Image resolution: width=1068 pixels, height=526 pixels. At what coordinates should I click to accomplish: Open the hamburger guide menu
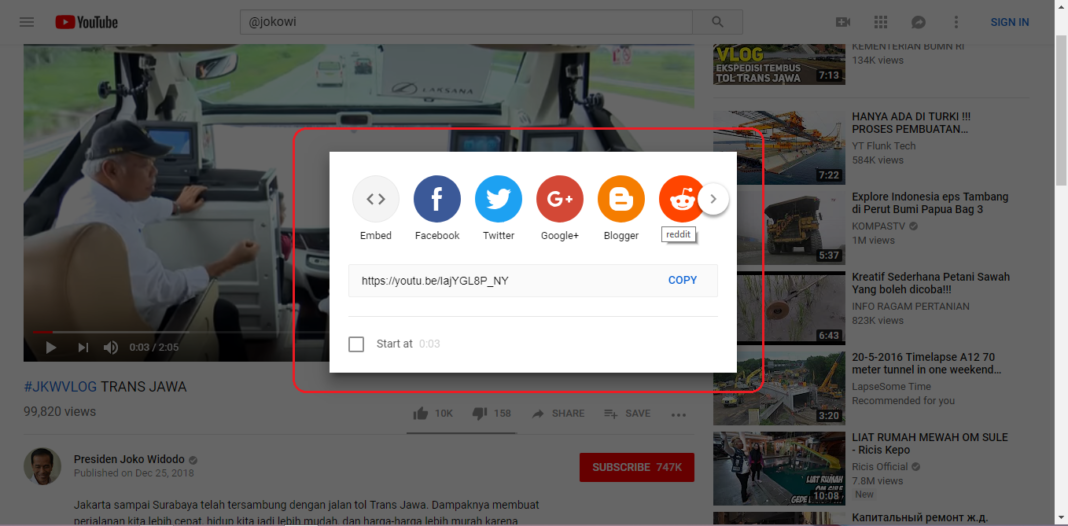tap(27, 22)
